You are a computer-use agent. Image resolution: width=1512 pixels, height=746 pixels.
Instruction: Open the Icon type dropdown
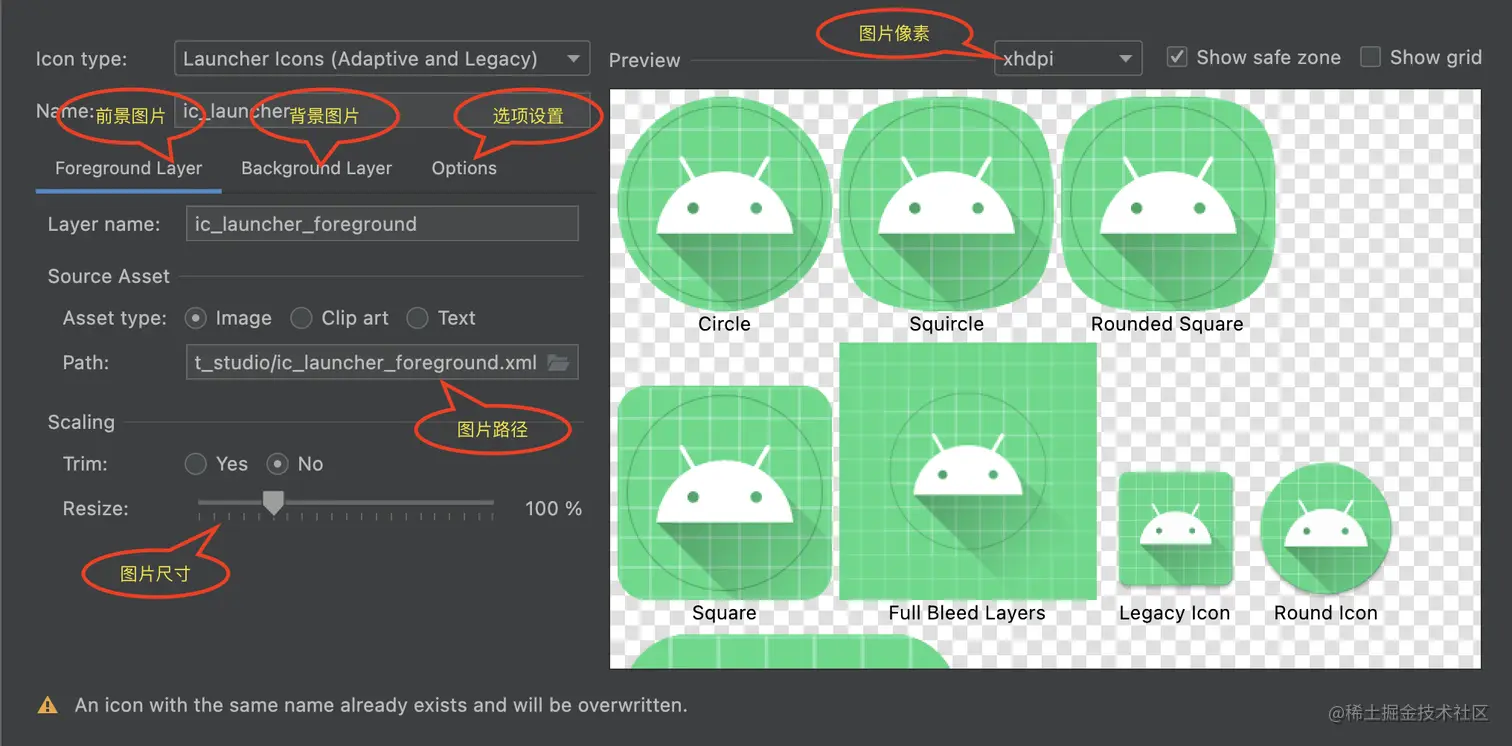pyautogui.click(x=381, y=59)
